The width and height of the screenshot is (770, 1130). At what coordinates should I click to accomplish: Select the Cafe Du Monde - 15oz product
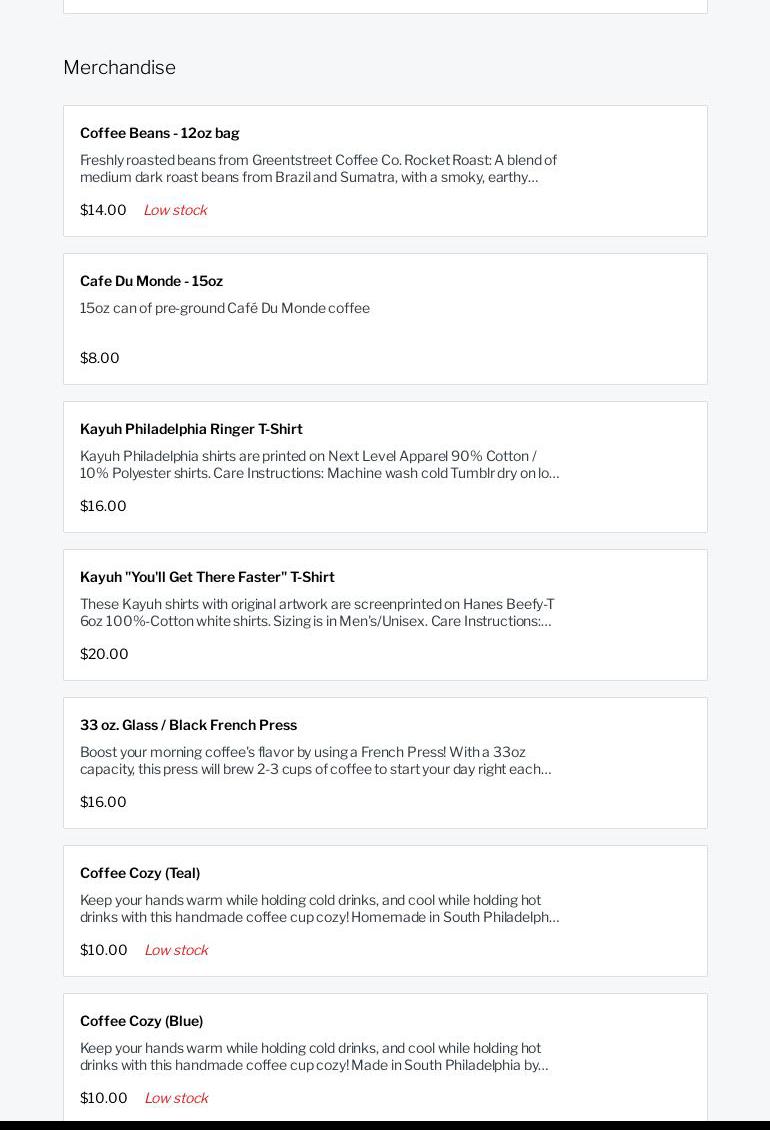pyautogui.click(x=151, y=281)
